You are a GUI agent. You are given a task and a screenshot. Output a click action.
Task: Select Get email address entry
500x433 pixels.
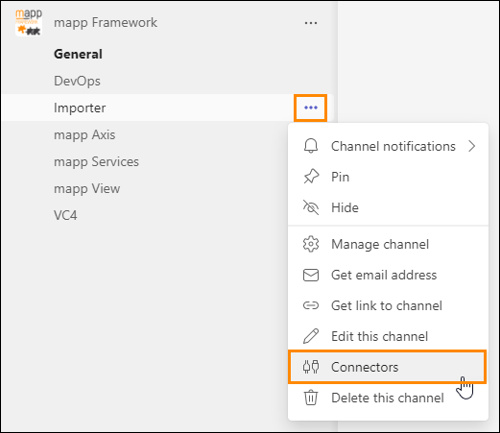point(388,275)
